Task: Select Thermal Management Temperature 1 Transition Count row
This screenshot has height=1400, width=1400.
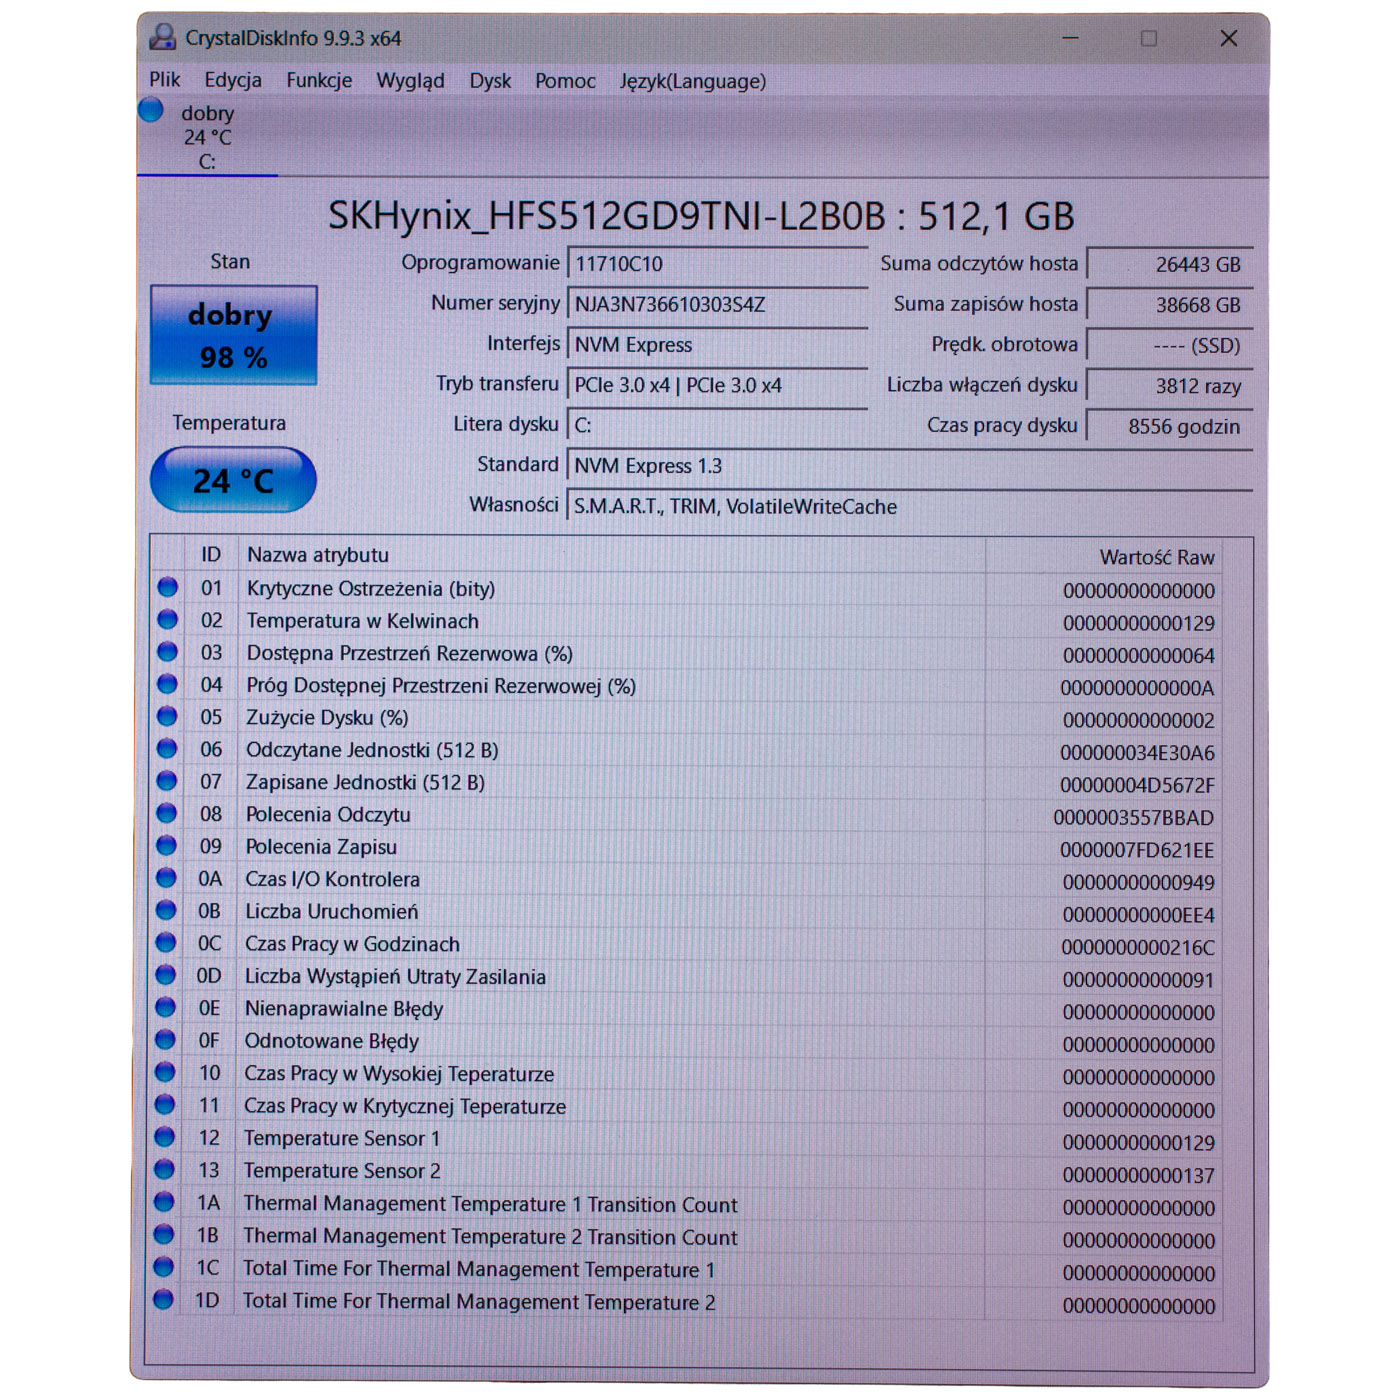Action: pyautogui.click(x=686, y=1205)
